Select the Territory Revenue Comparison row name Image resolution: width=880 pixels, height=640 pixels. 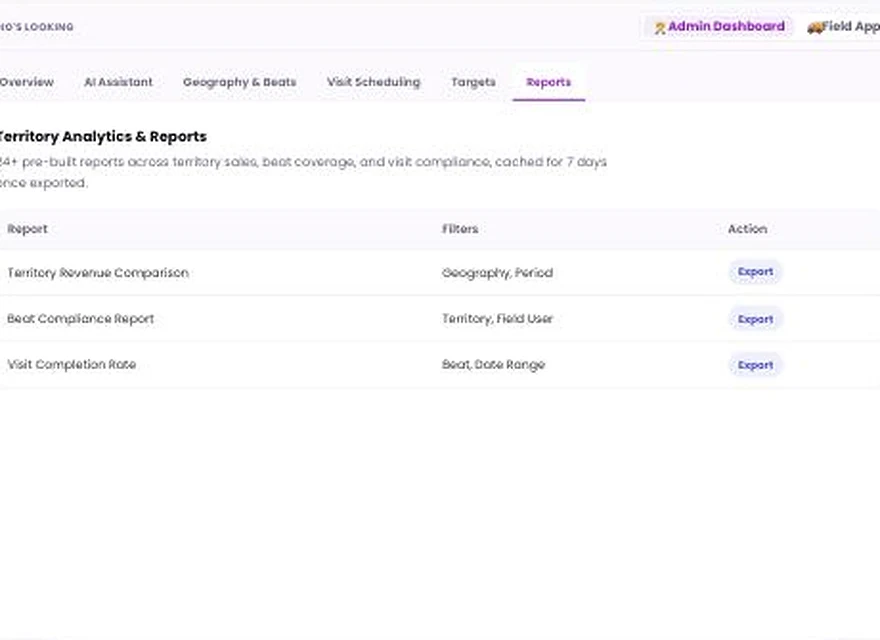tap(98, 273)
